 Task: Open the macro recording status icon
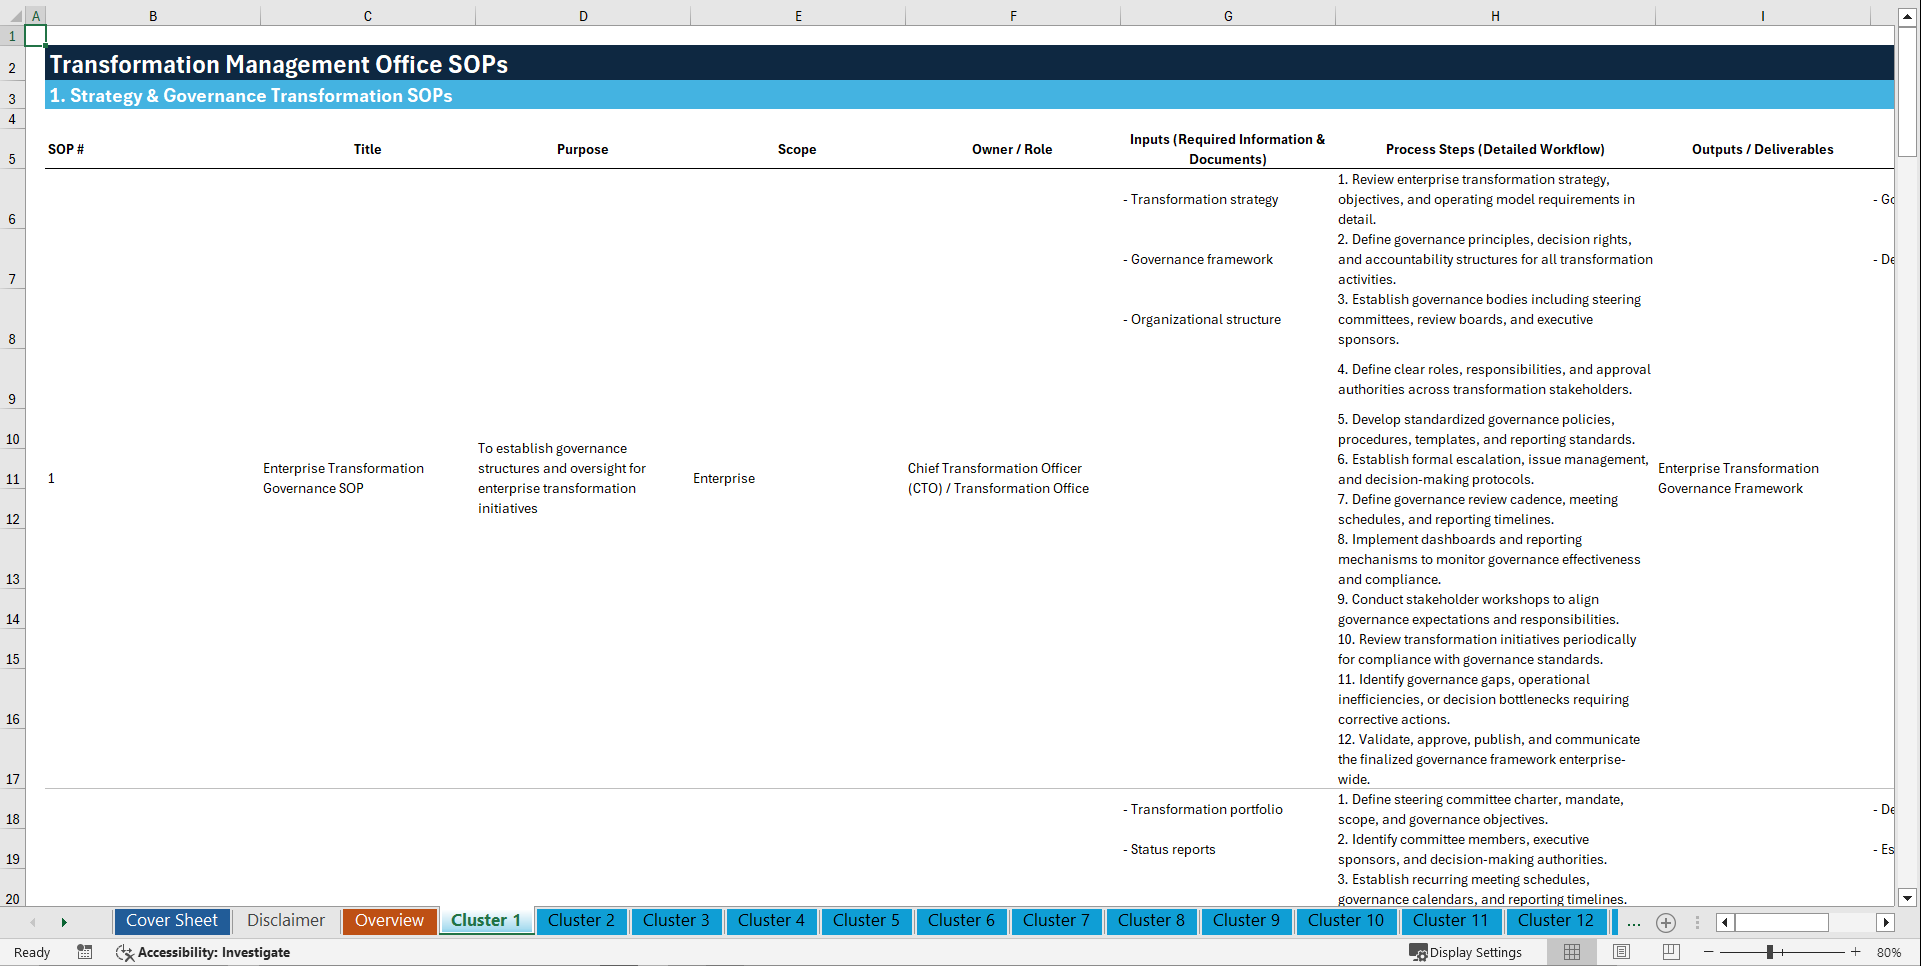point(85,952)
